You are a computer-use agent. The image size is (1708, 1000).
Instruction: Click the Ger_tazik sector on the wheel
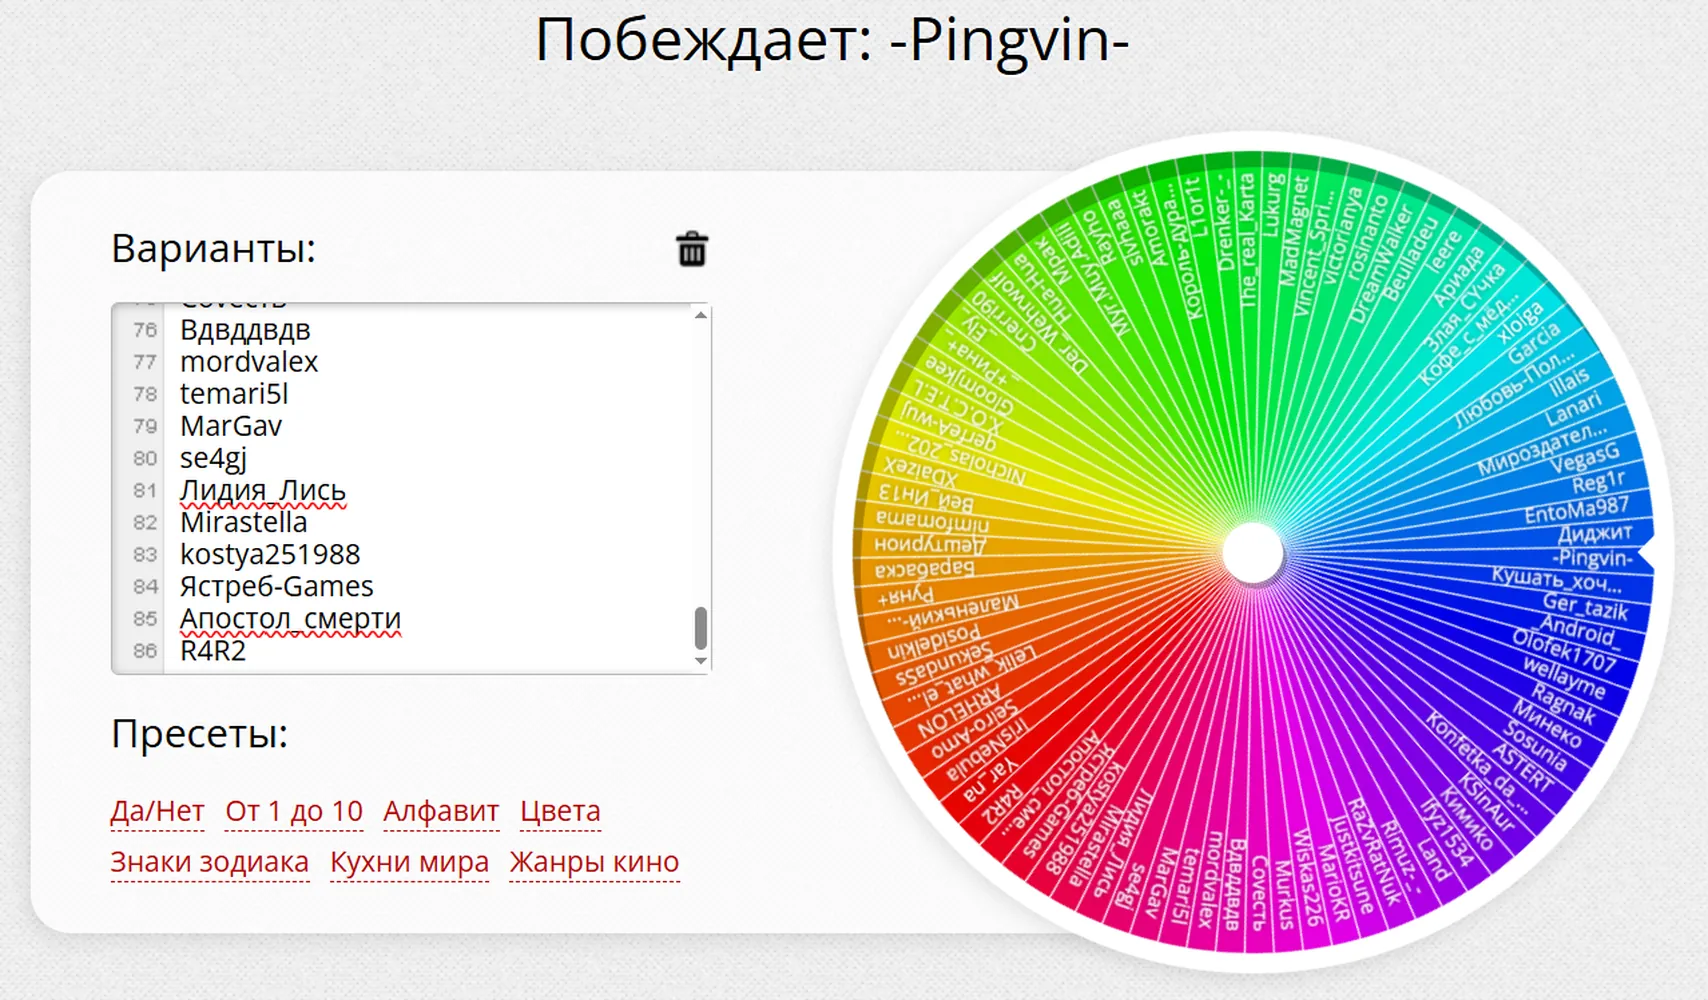1585,605
